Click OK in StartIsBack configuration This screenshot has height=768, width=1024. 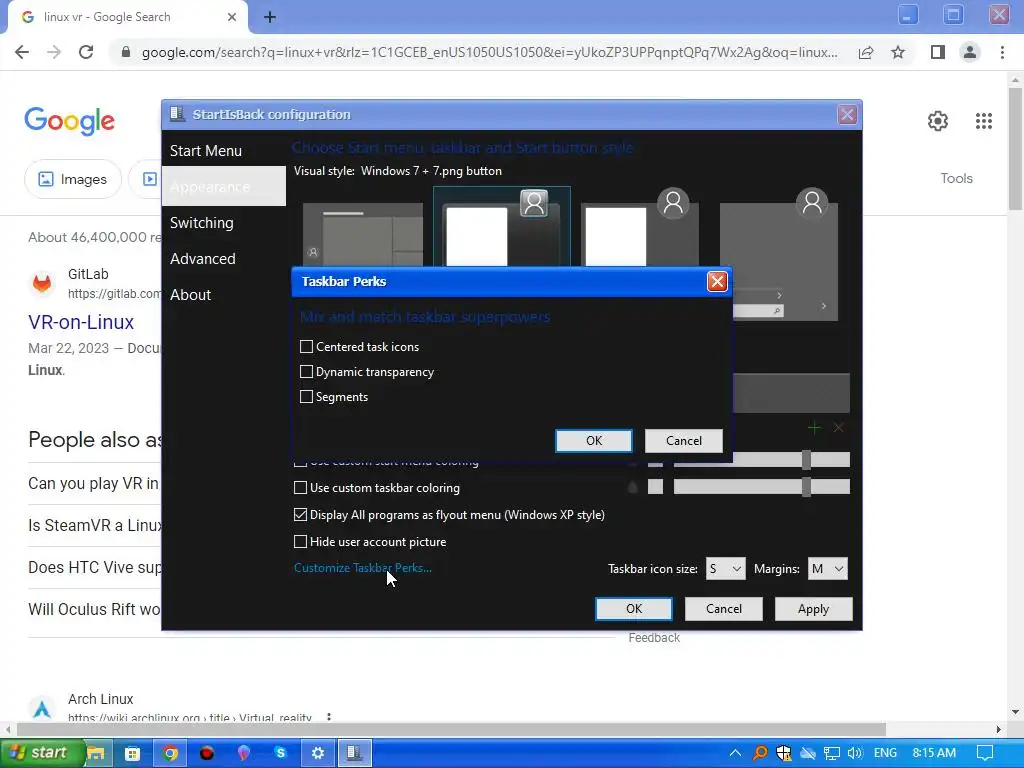633,609
